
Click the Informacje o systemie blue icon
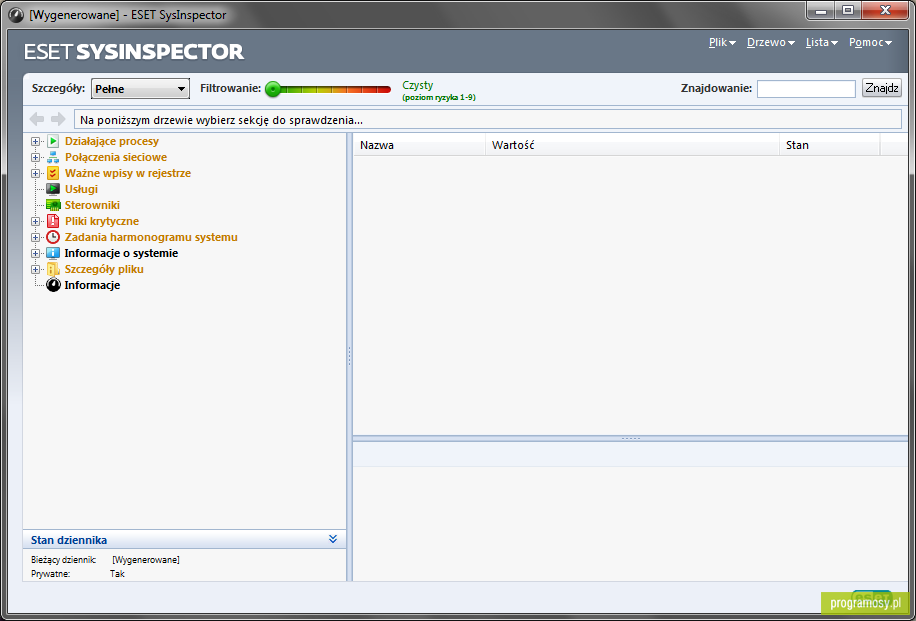tap(53, 253)
